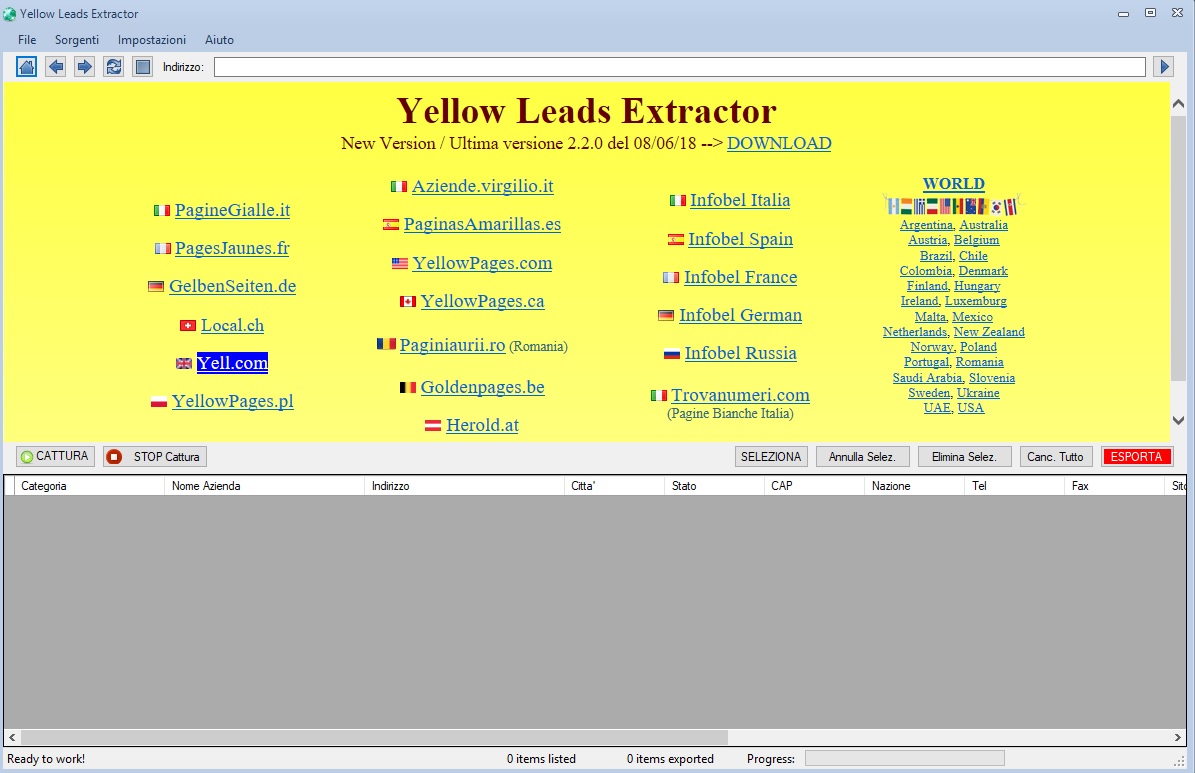Viewport: 1195px width, 773px height.
Task: Click the Spanish flag beside Infobel Spain
Action: tap(676, 239)
